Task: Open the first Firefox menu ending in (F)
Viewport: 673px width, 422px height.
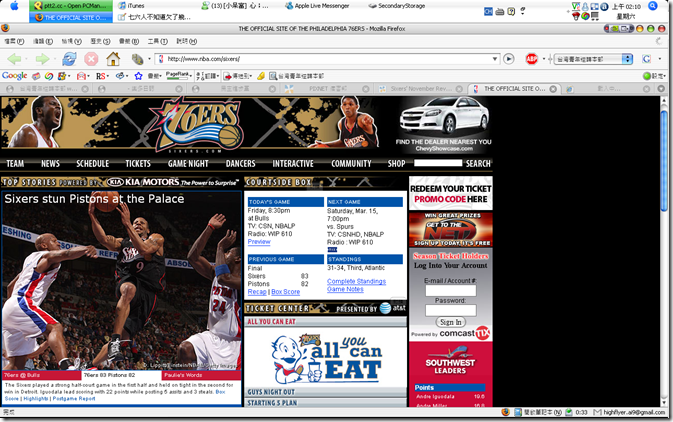Action: click(14, 41)
